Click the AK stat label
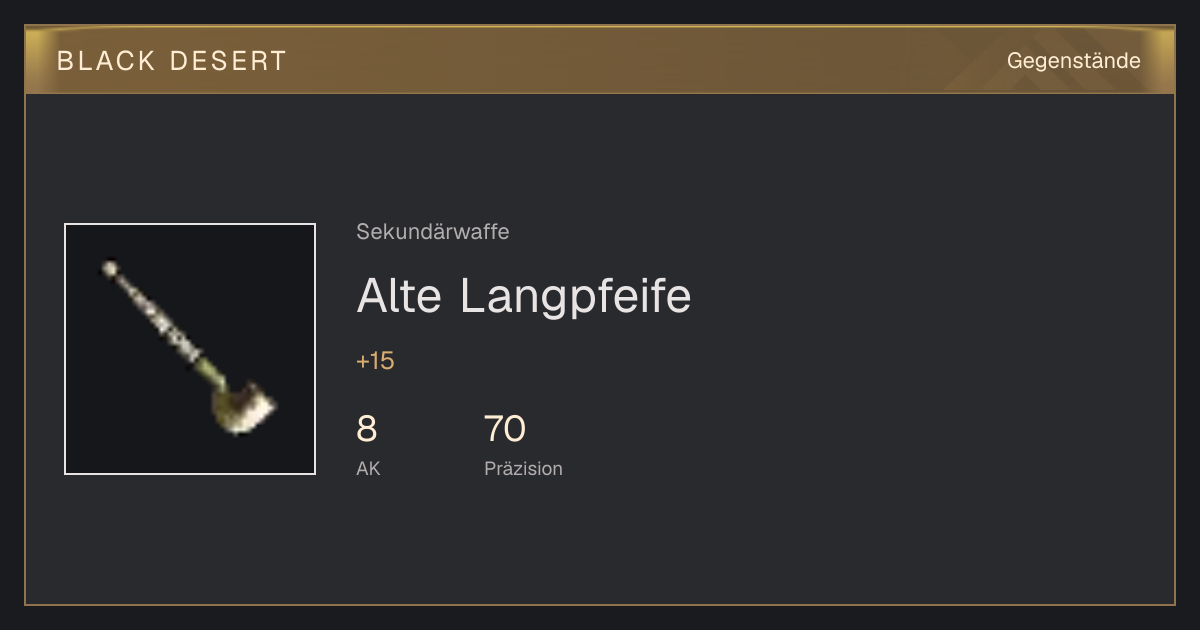 [368, 468]
